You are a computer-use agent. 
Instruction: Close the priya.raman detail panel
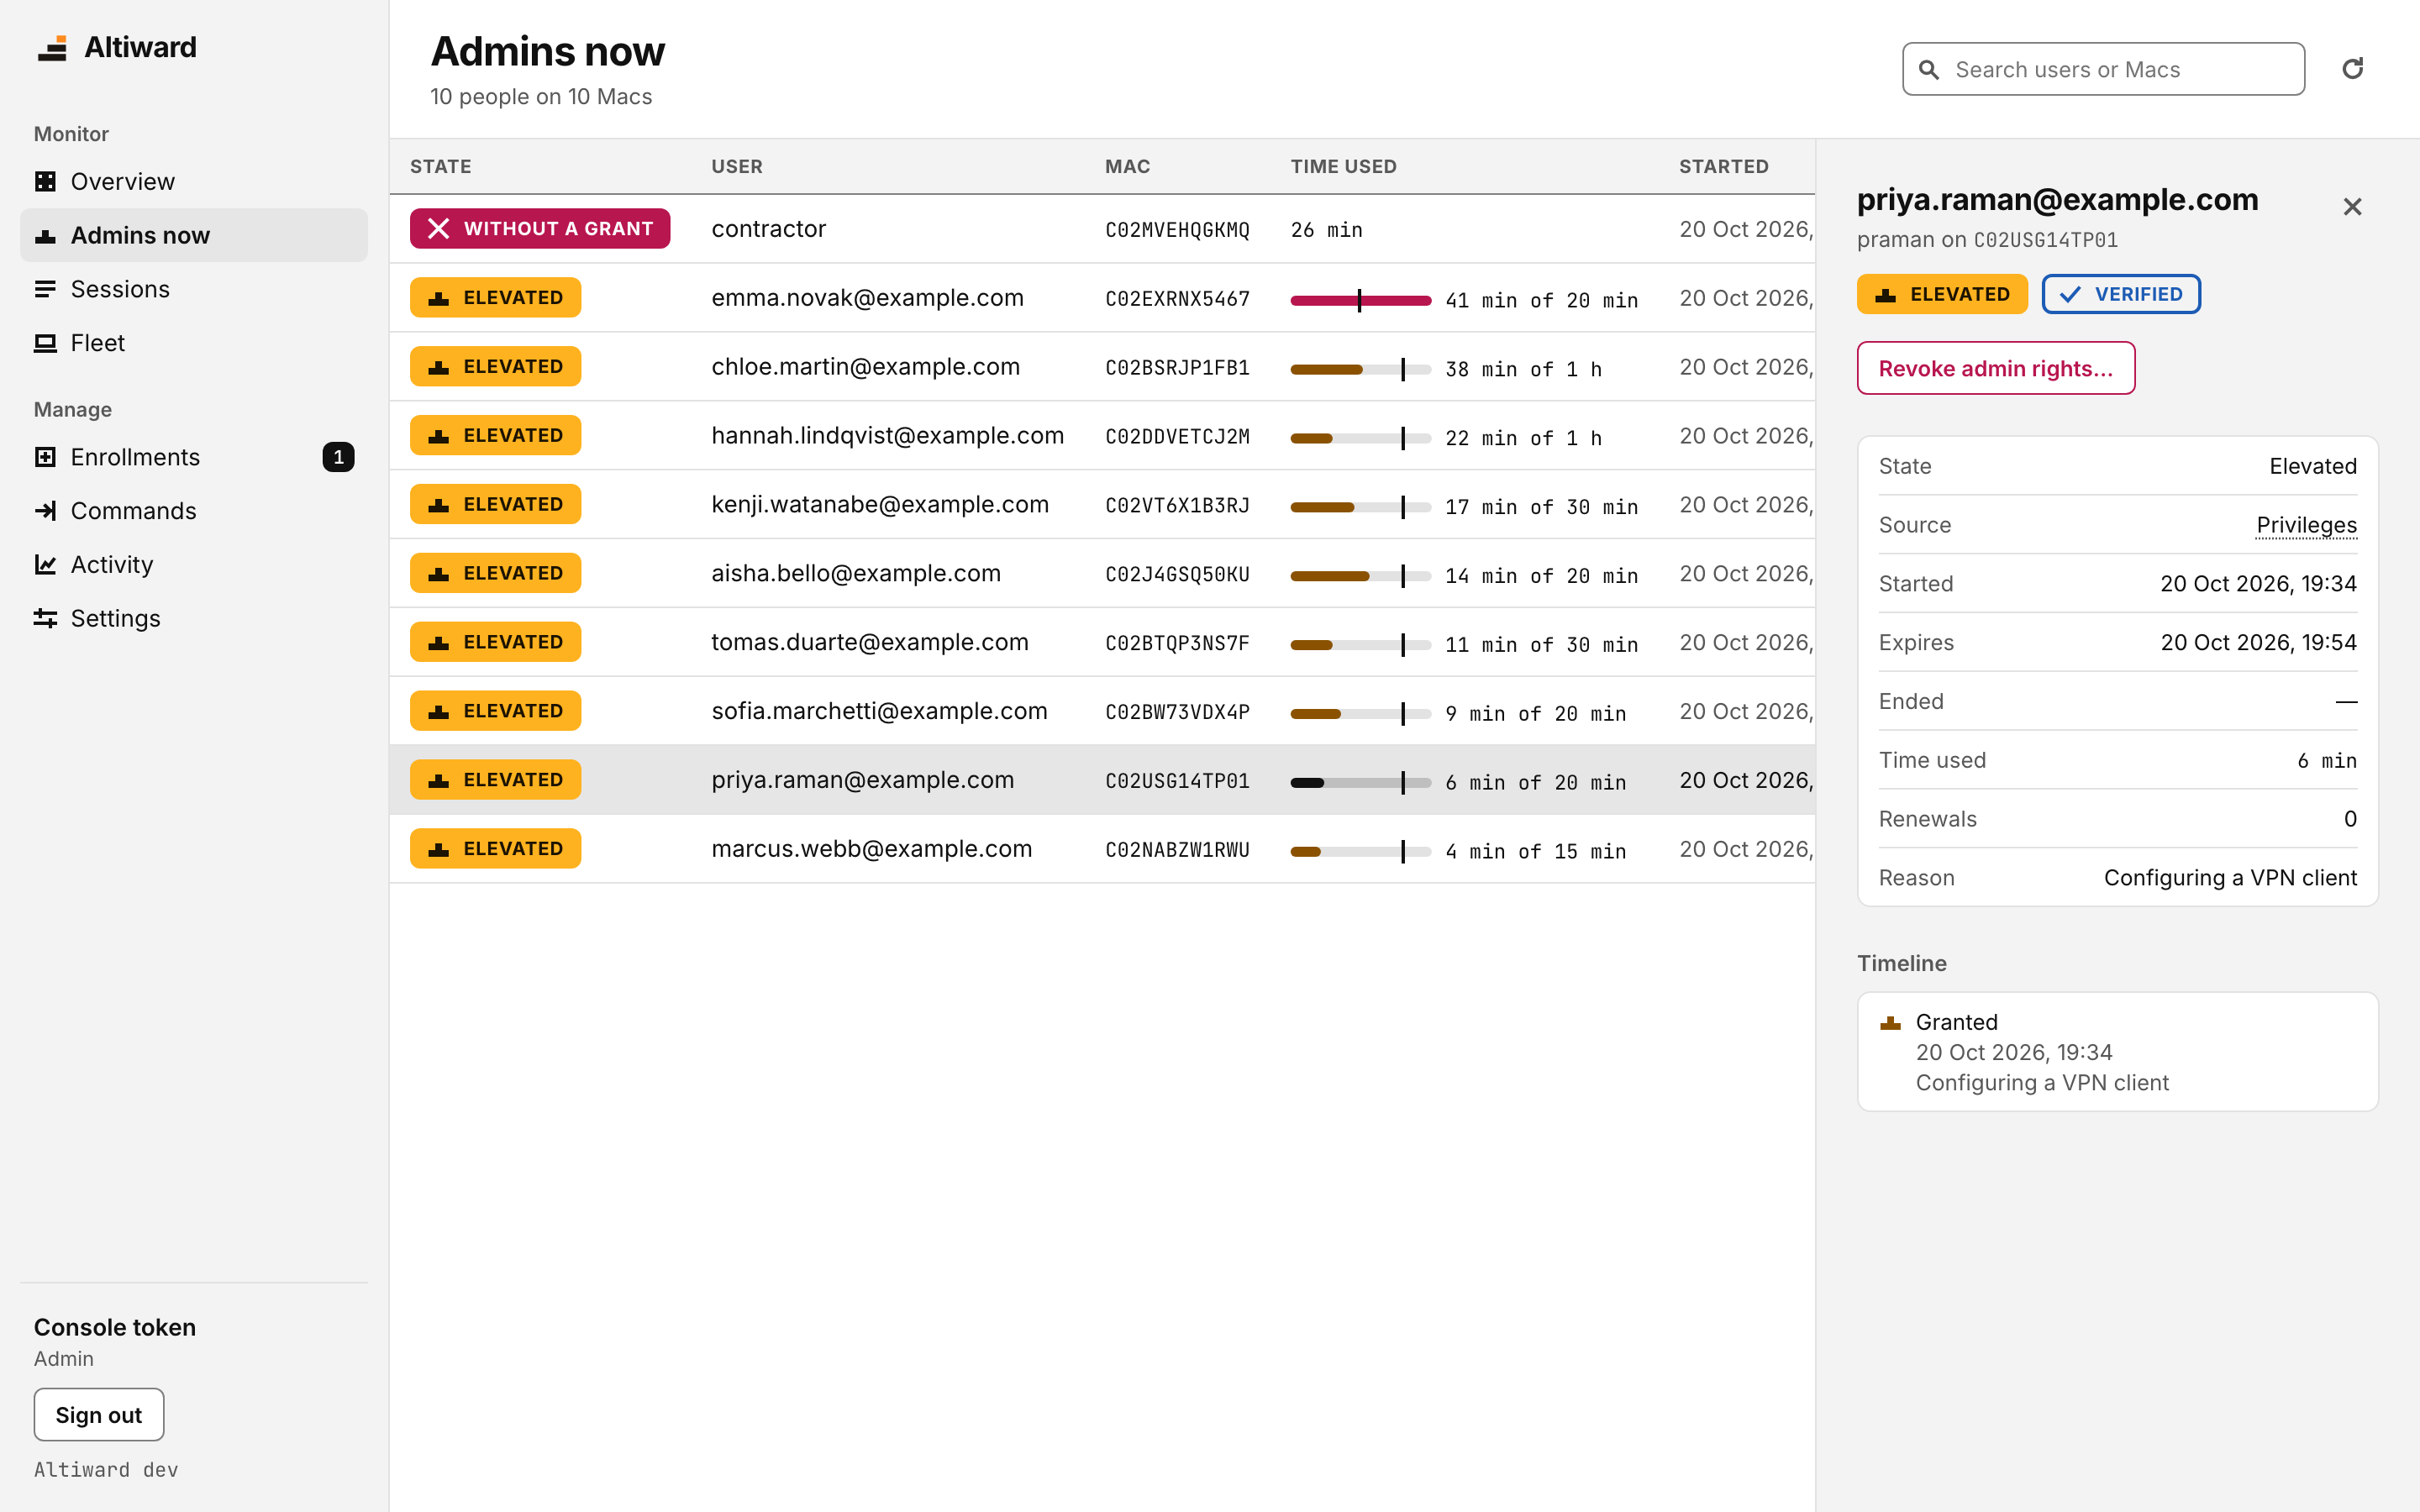tap(2352, 206)
